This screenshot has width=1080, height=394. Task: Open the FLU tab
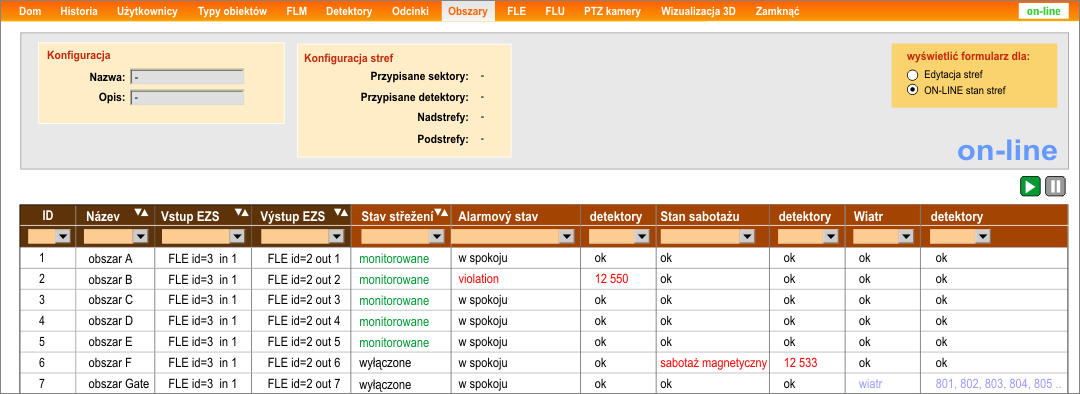click(x=555, y=11)
